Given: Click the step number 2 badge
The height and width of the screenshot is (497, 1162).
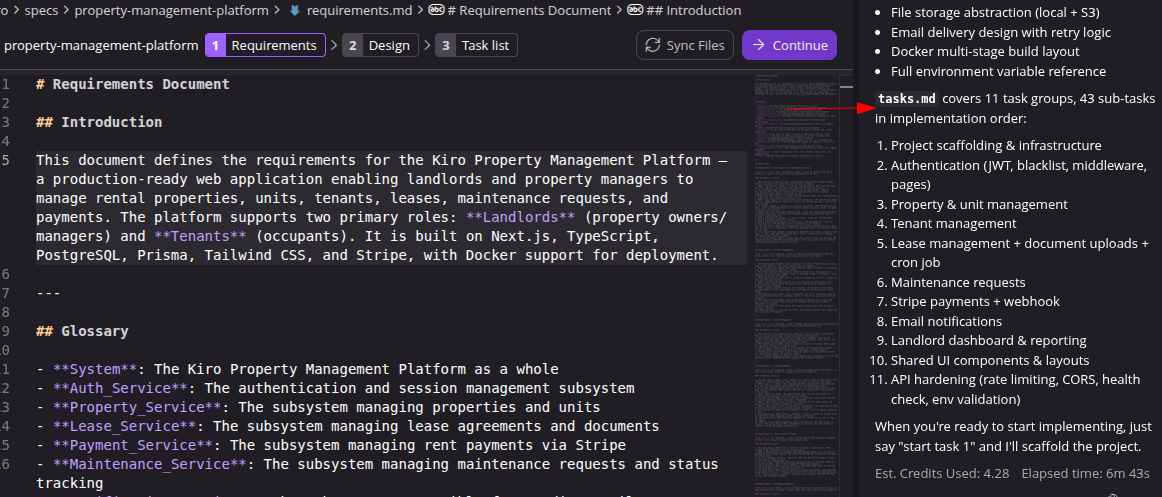Looking at the screenshot, I should (352, 45).
